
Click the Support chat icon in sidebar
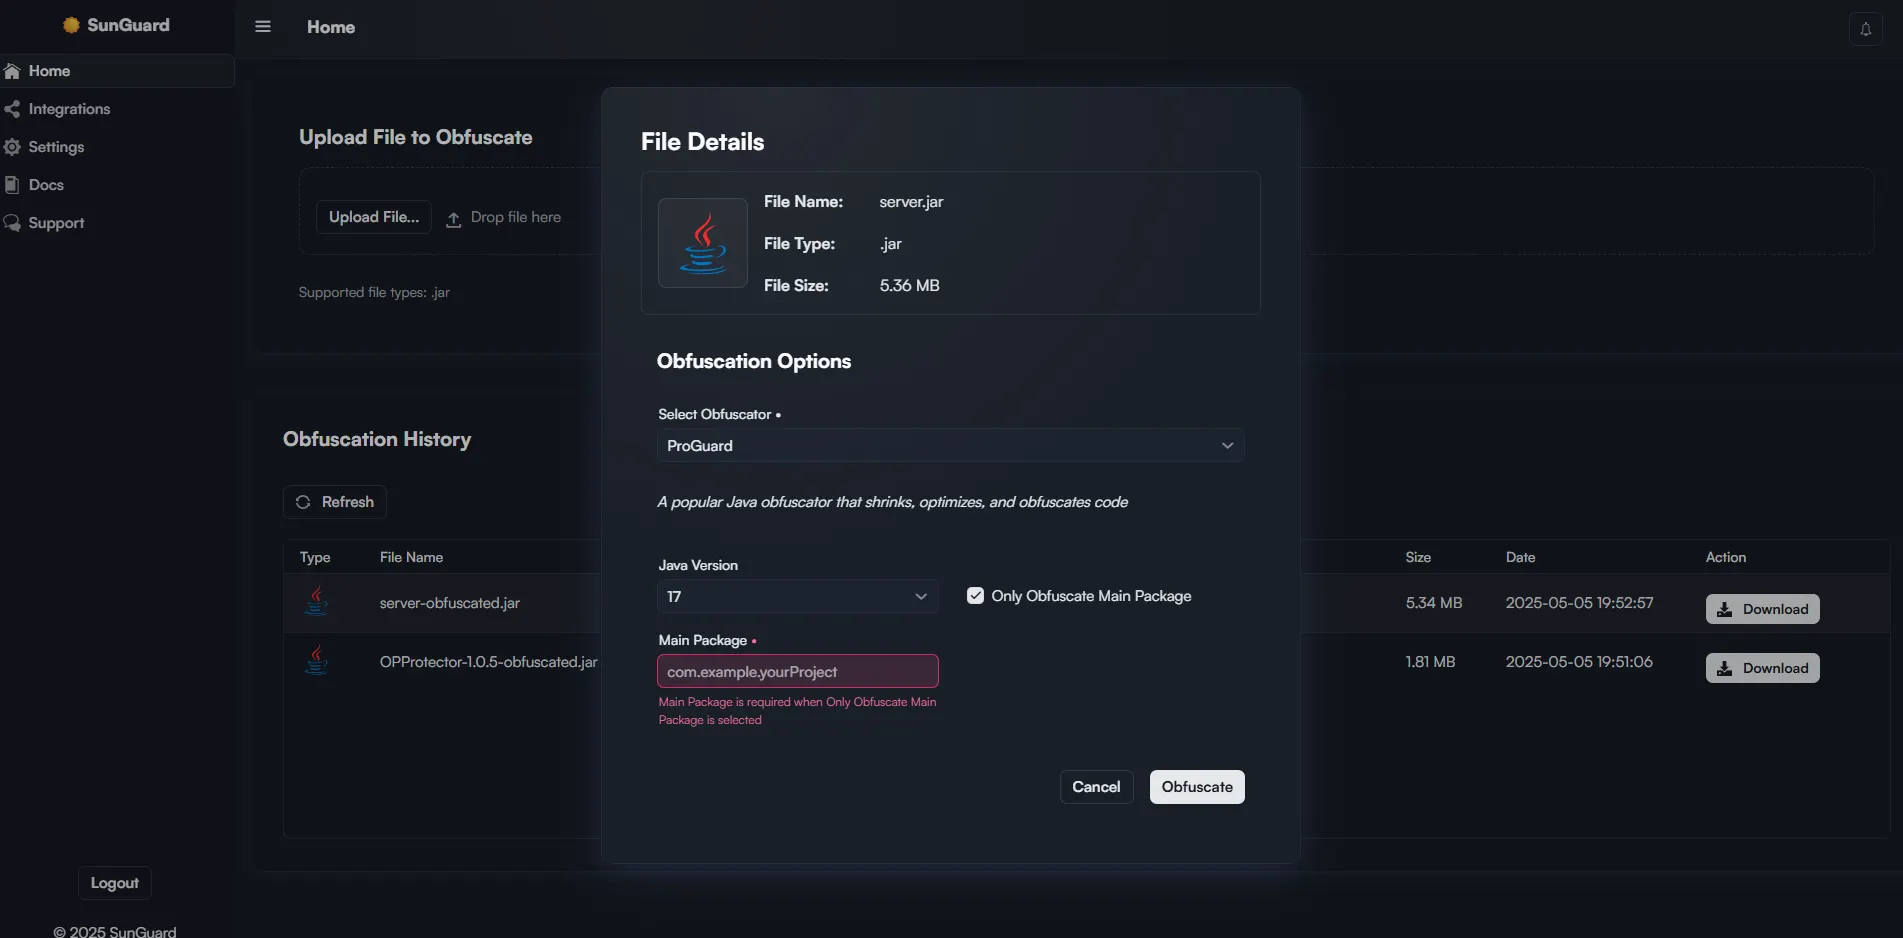12,223
